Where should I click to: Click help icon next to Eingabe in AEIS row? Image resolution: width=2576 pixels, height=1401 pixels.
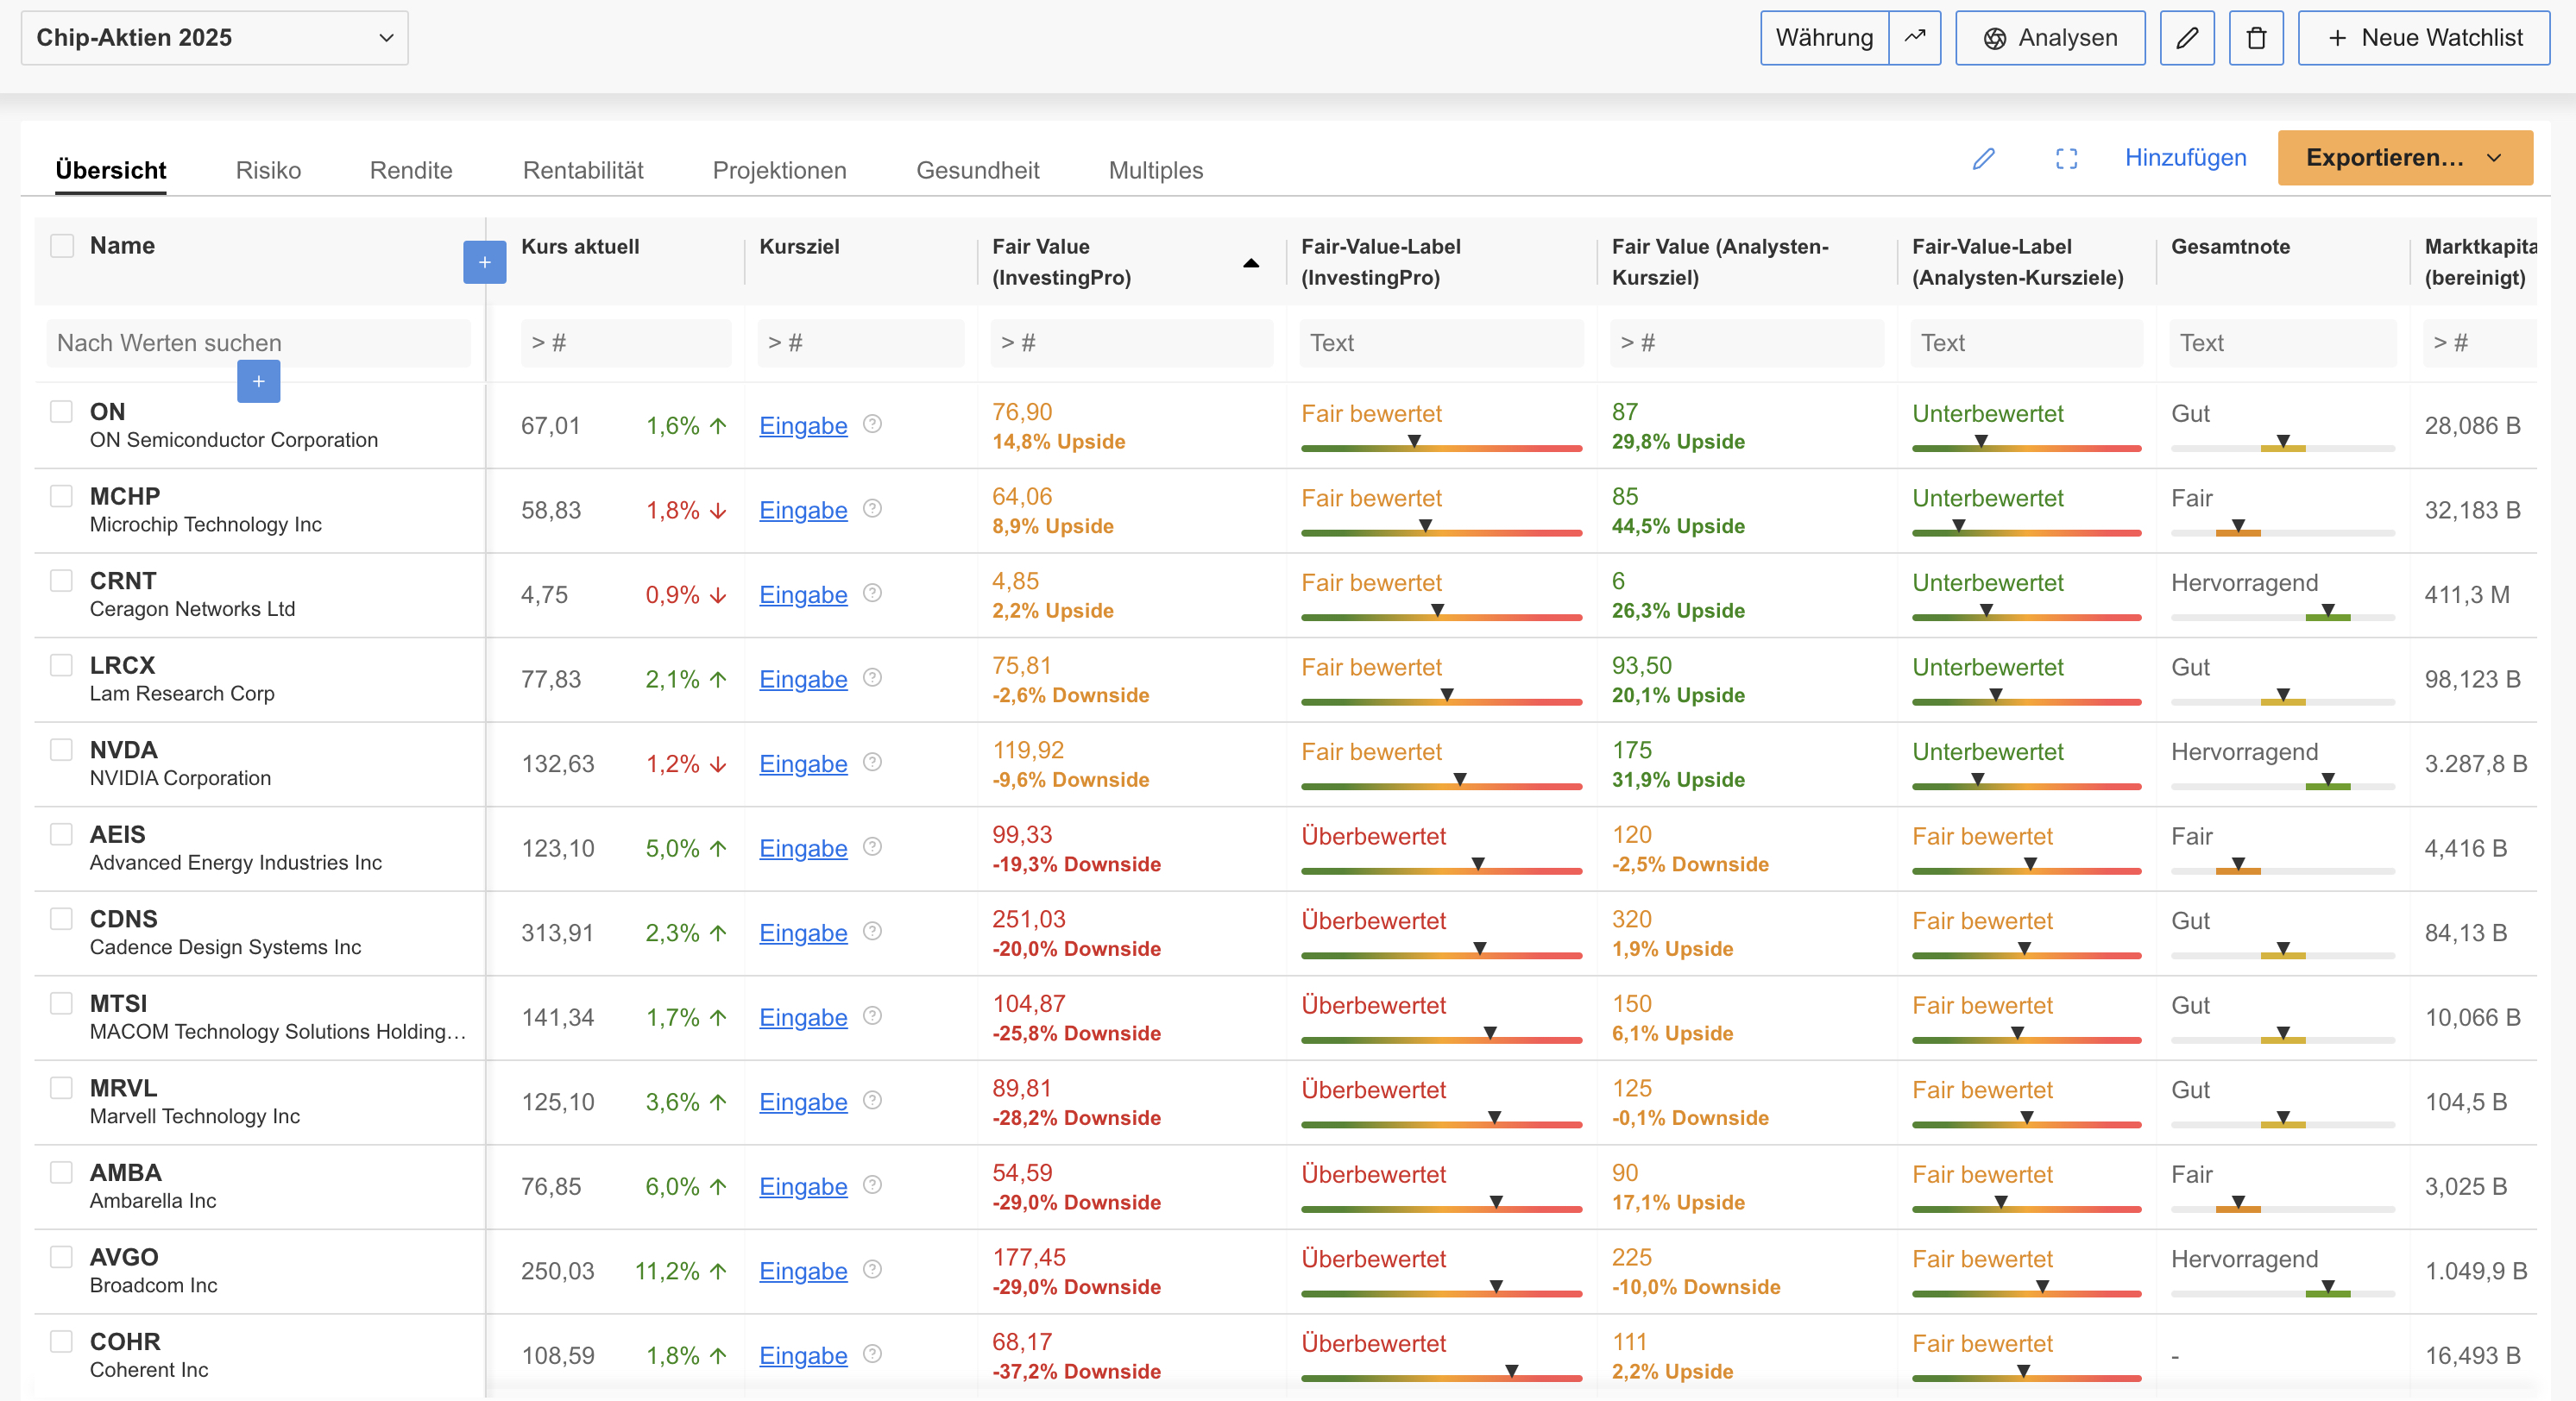872,847
